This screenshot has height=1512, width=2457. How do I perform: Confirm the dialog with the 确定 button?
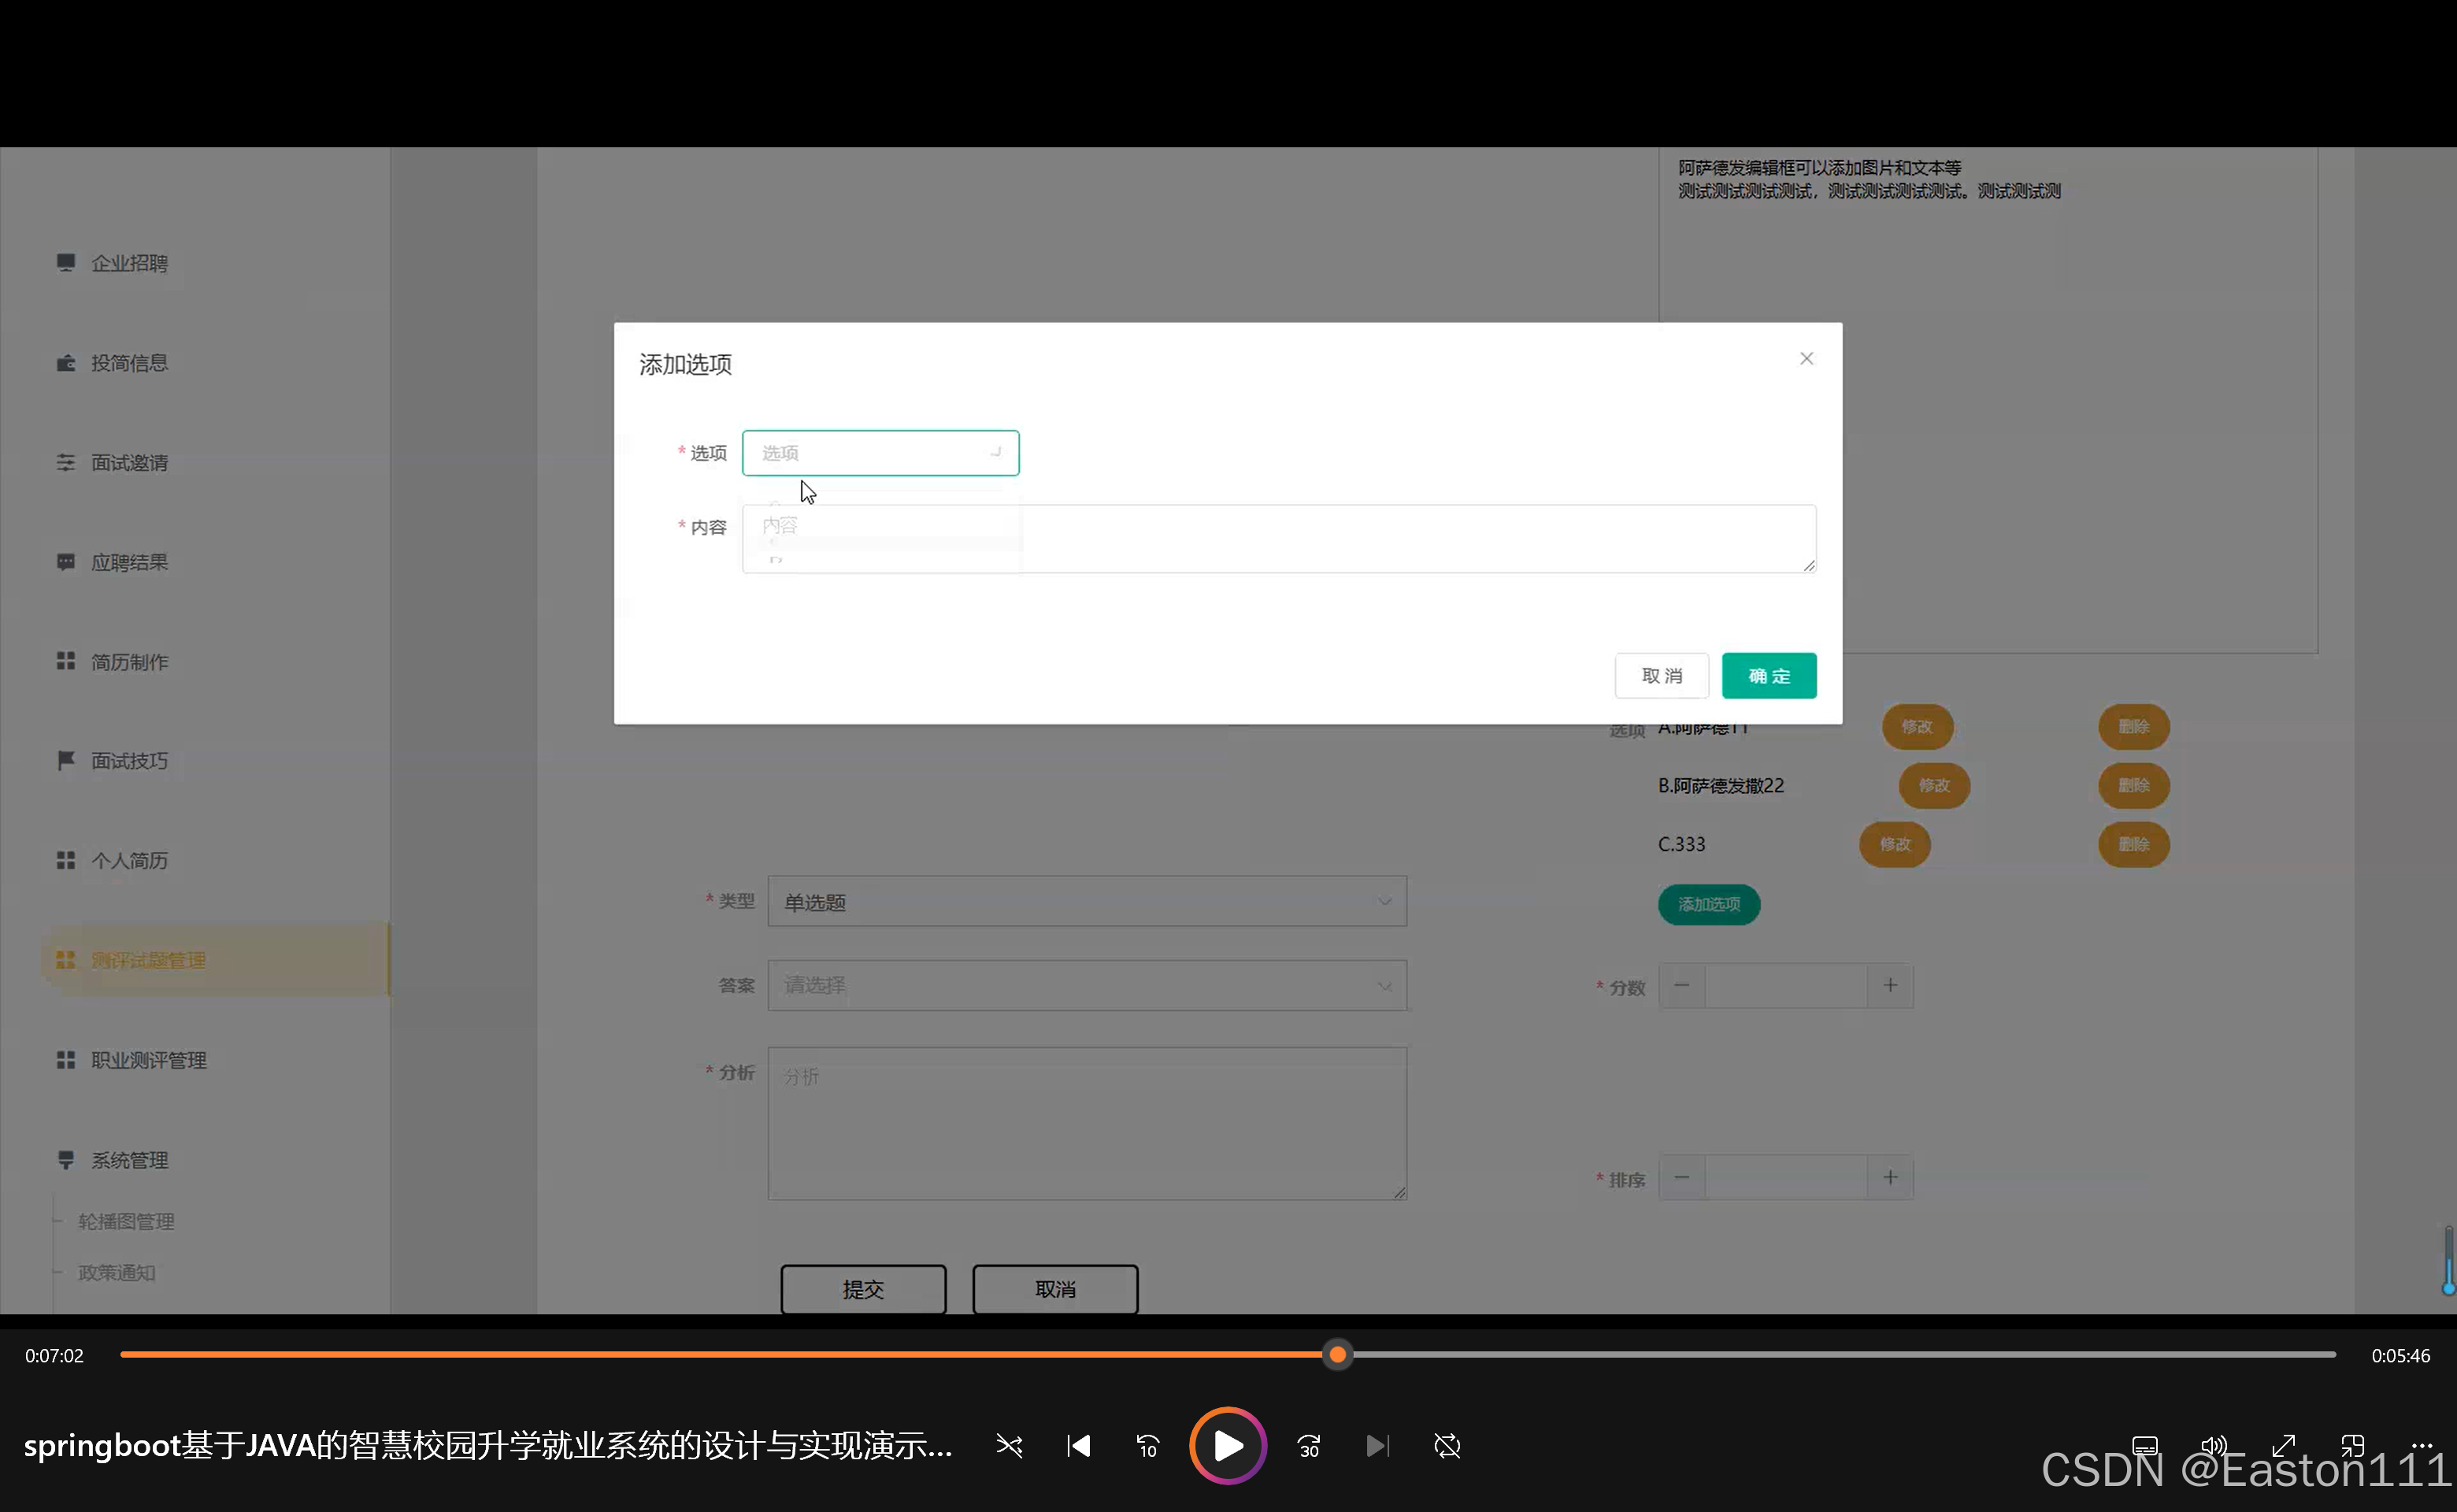[1768, 675]
